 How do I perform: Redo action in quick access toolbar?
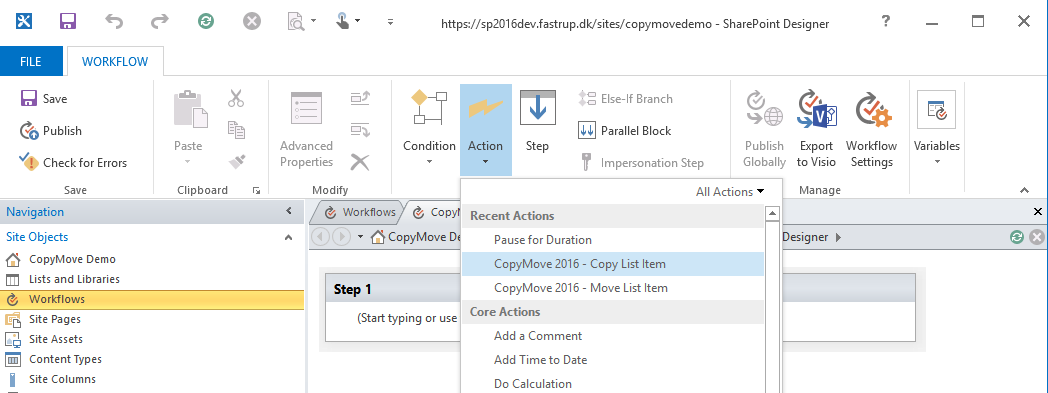160,21
